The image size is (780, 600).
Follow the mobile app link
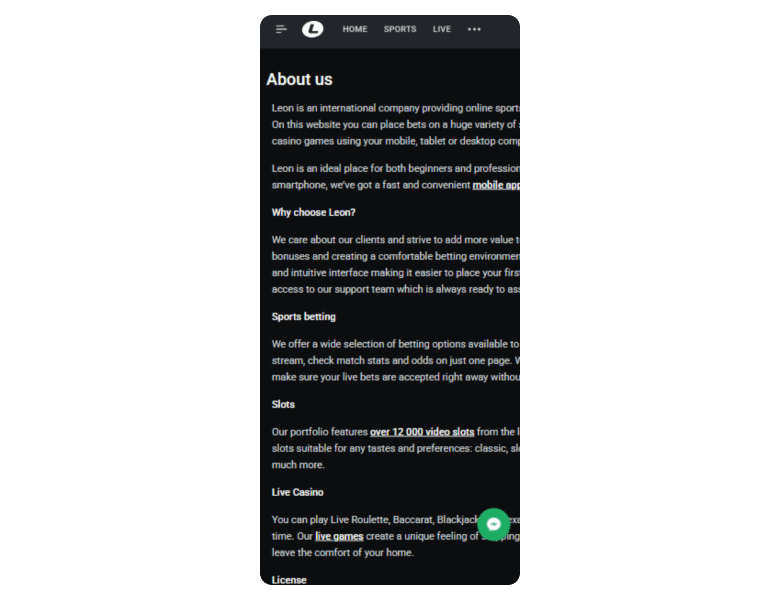[496, 185]
